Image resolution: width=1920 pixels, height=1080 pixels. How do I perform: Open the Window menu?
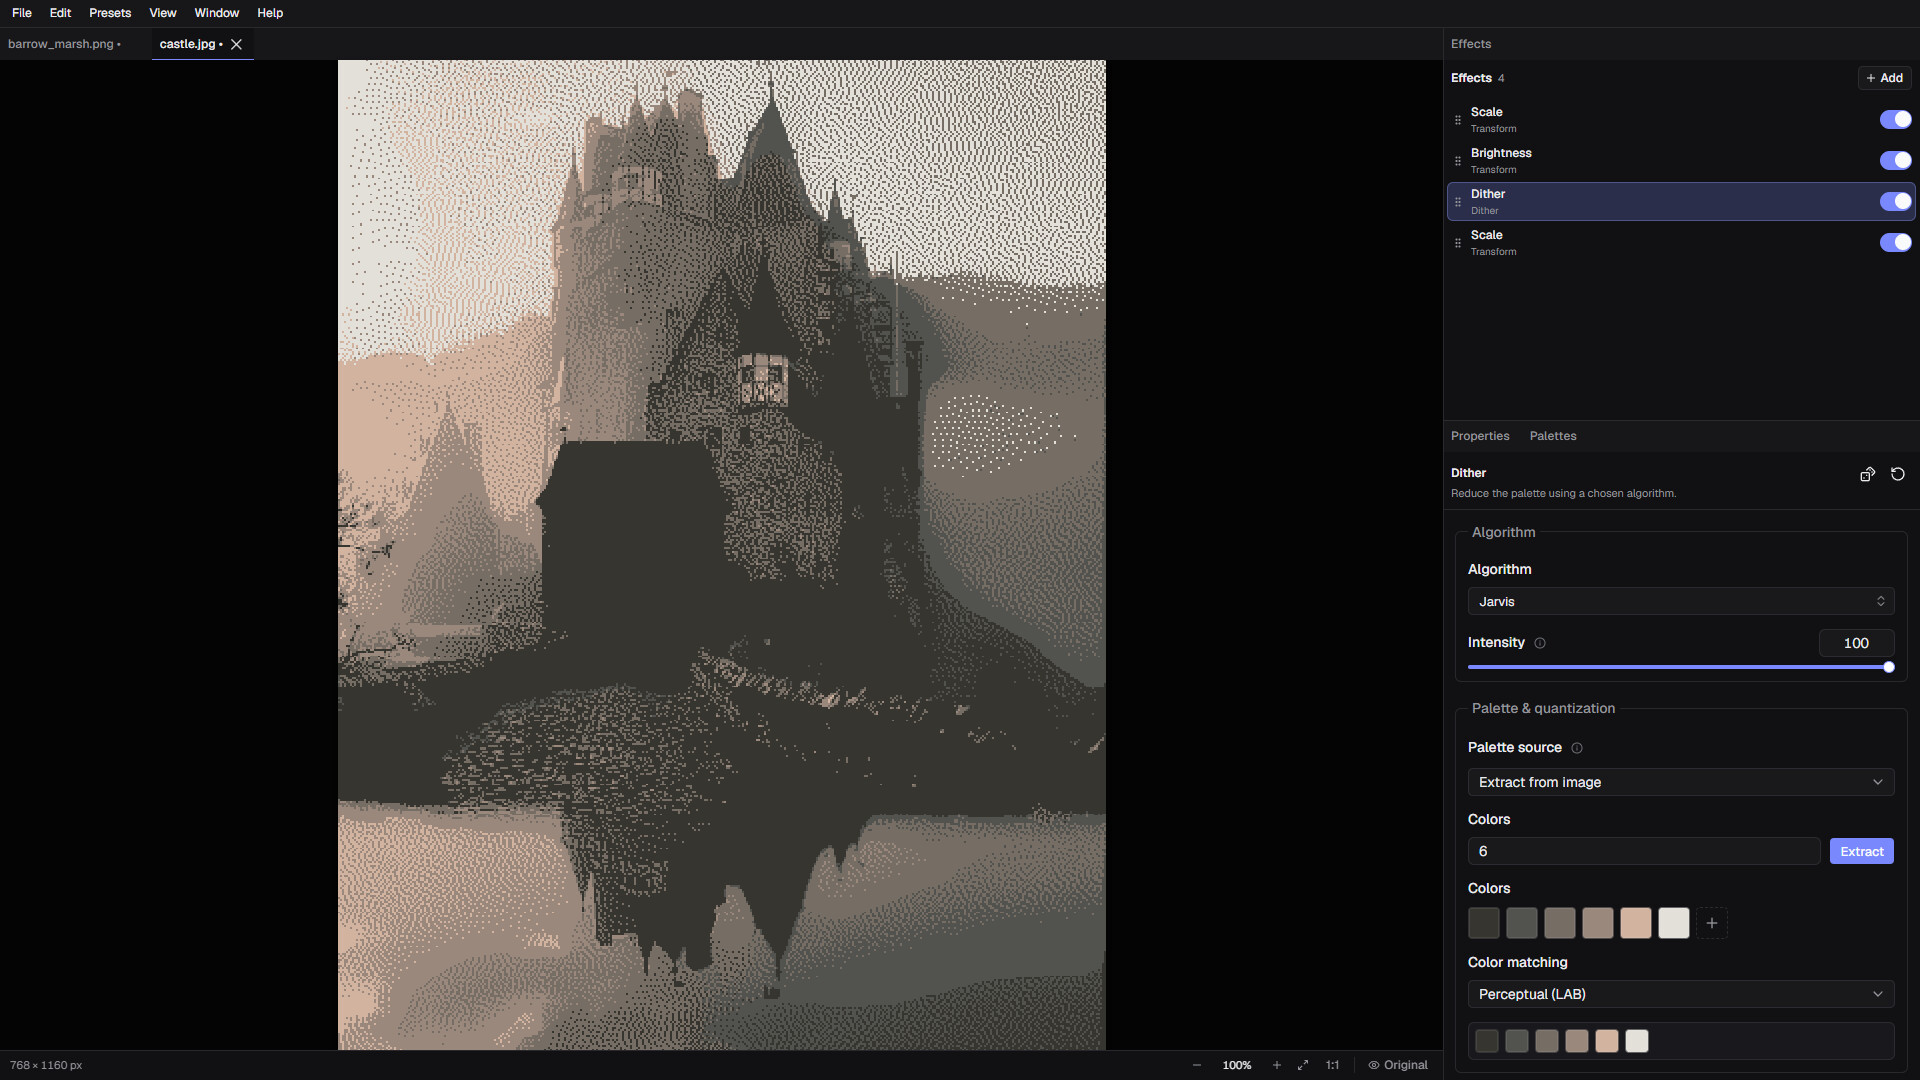pos(216,13)
